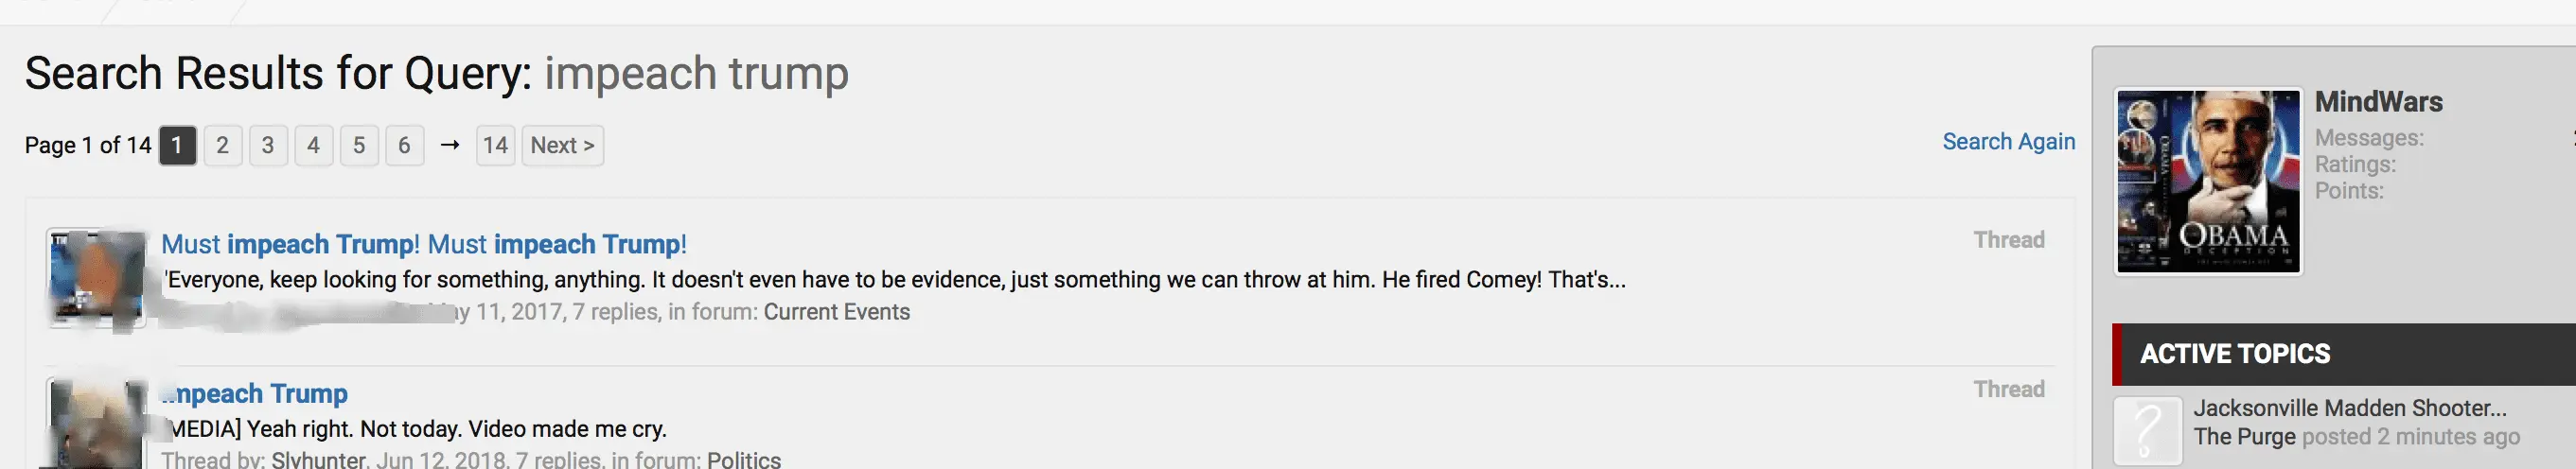
Task: Open the MindWars username link
Action: tap(2378, 102)
